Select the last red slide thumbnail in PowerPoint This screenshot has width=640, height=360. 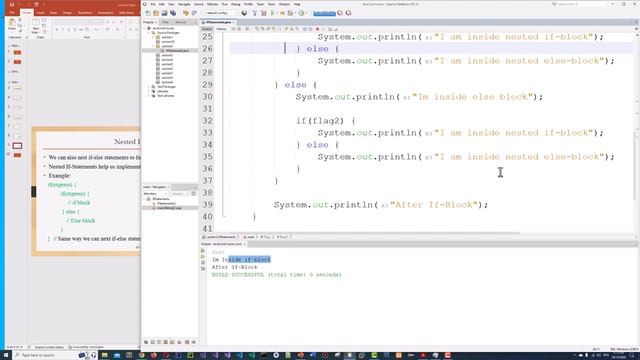click(17, 155)
